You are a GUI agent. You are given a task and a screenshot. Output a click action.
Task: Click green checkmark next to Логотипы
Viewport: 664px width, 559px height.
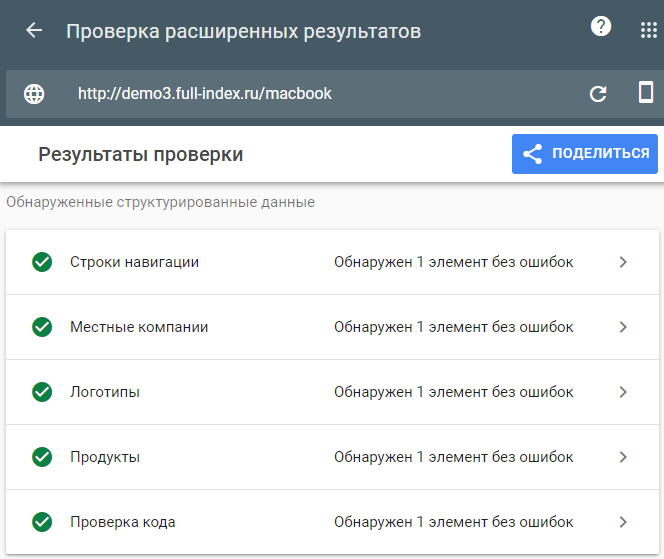[42, 392]
